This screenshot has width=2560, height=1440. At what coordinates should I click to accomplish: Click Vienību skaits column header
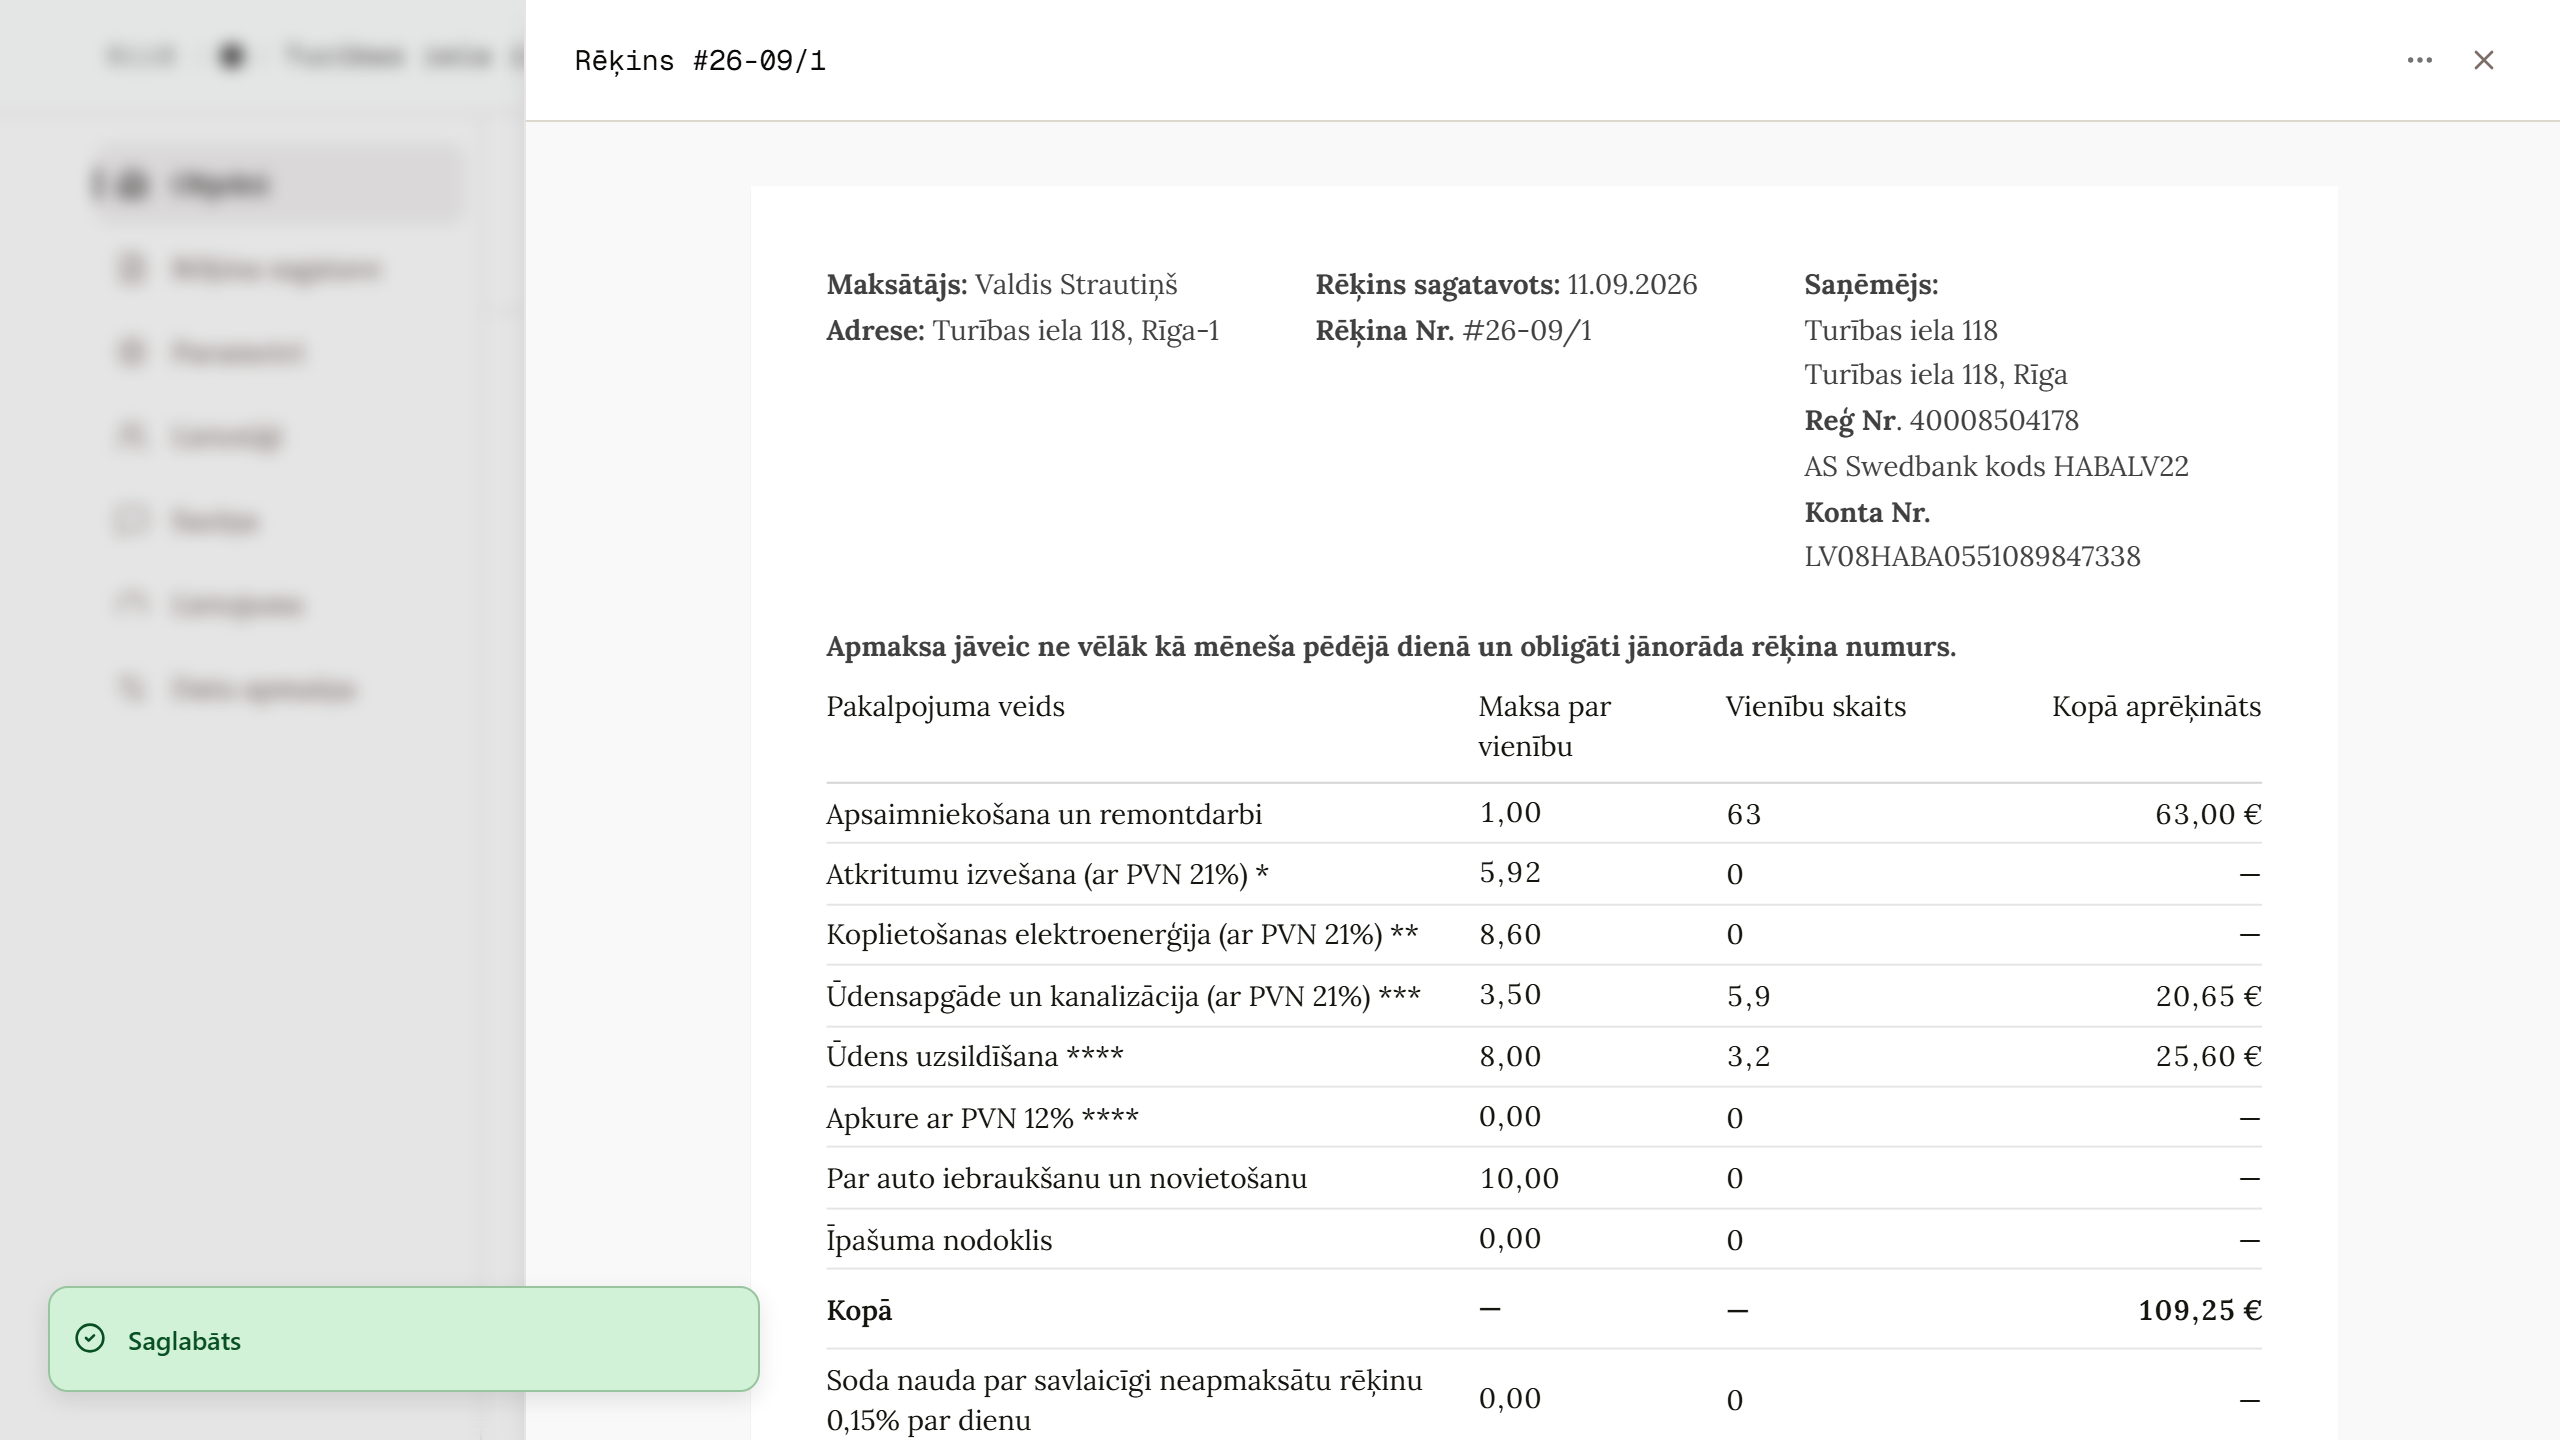pyautogui.click(x=1816, y=707)
